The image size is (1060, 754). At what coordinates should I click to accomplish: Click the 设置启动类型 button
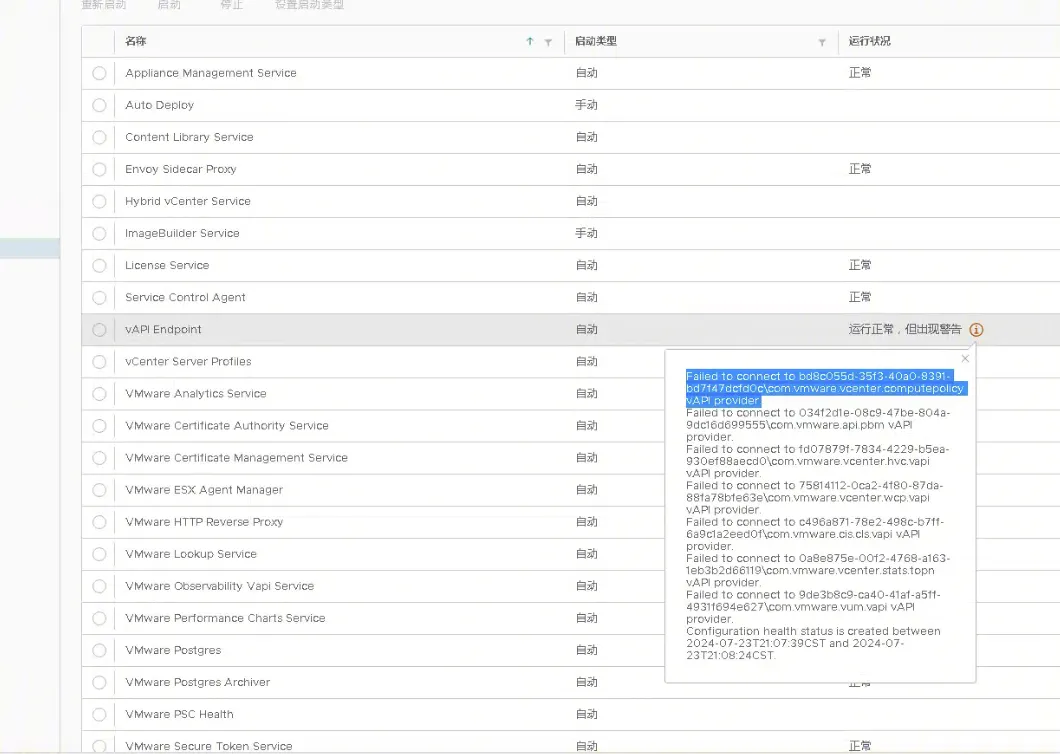(309, 5)
